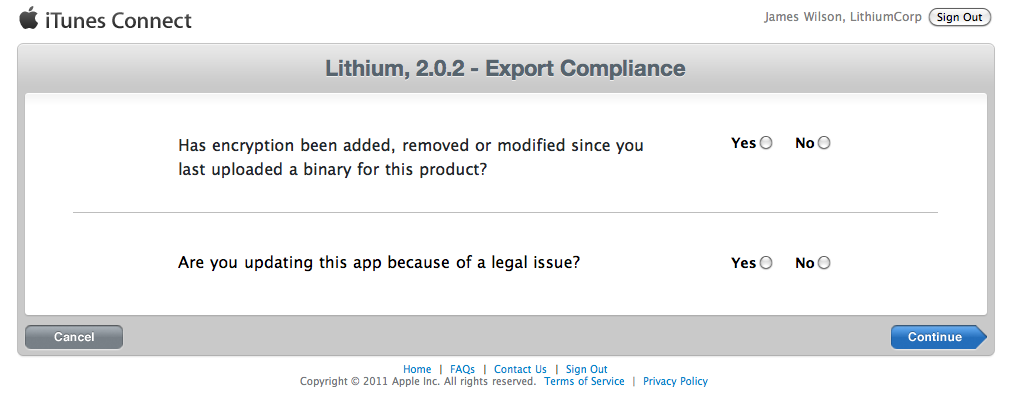The width and height of the screenshot is (1035, 399).
Task: Click the legal issue question text
Action: click(379, 262)
